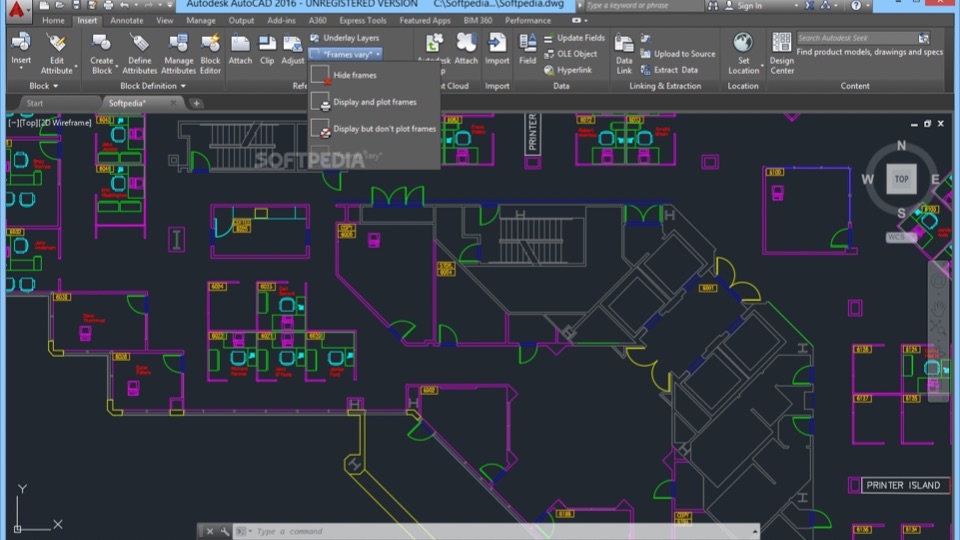Viewport: 960px width, 540px height.
Task: Click the keyword or phrase search box
Action: pos(643,6)
